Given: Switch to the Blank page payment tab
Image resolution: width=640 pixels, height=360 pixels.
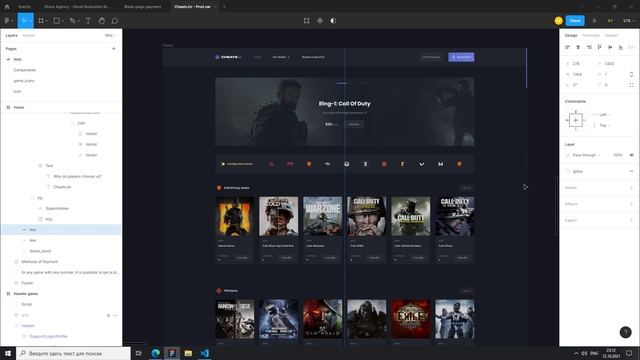Looking at the screenshot, I should (142, 7).
